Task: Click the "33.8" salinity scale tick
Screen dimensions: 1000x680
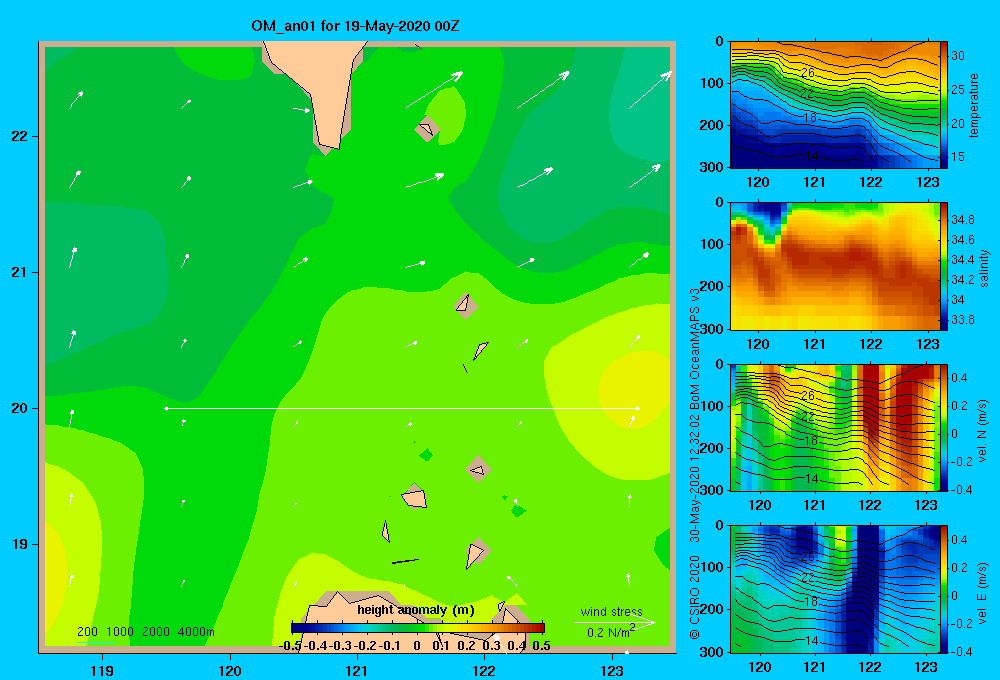Action: pos(963,320)
